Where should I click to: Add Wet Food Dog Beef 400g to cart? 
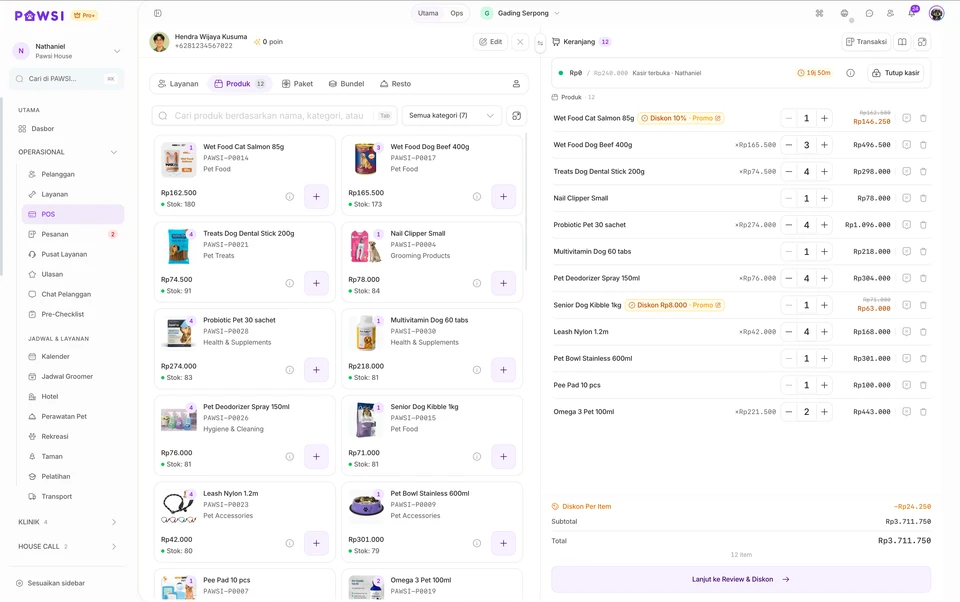pos(503,197)
